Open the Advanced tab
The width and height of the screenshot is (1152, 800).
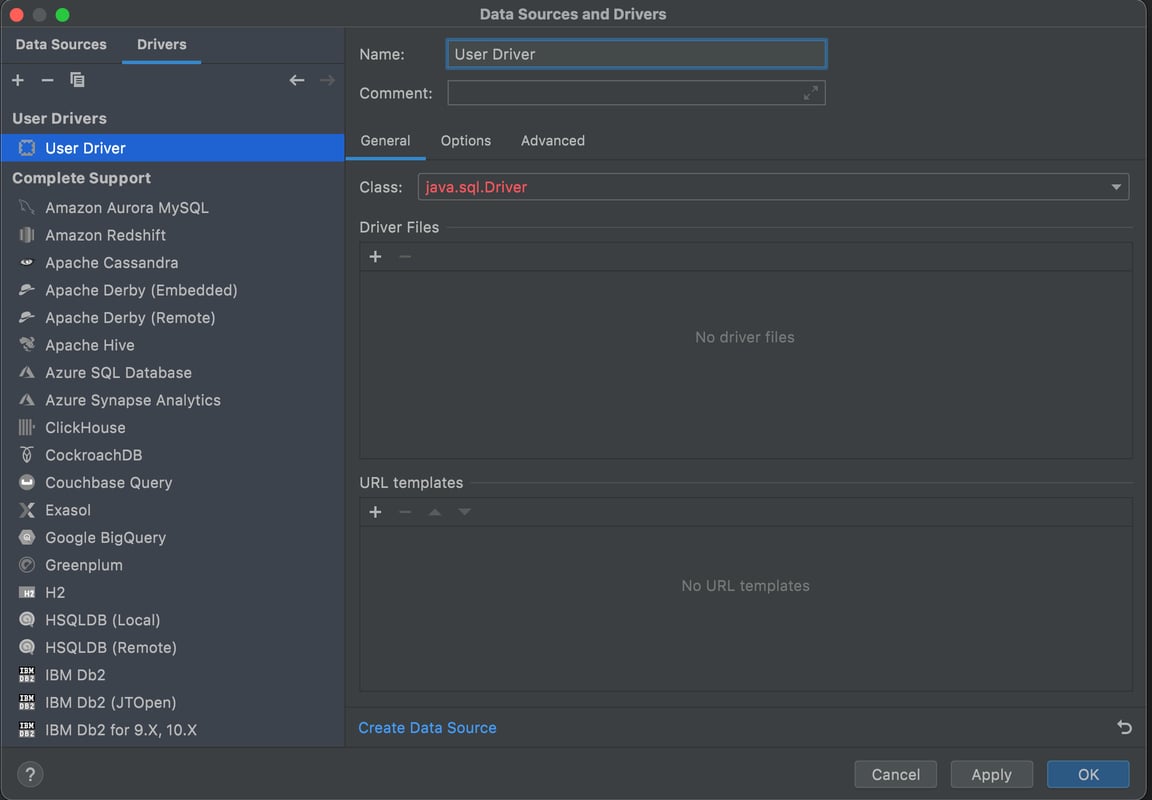tap(553, 141)
